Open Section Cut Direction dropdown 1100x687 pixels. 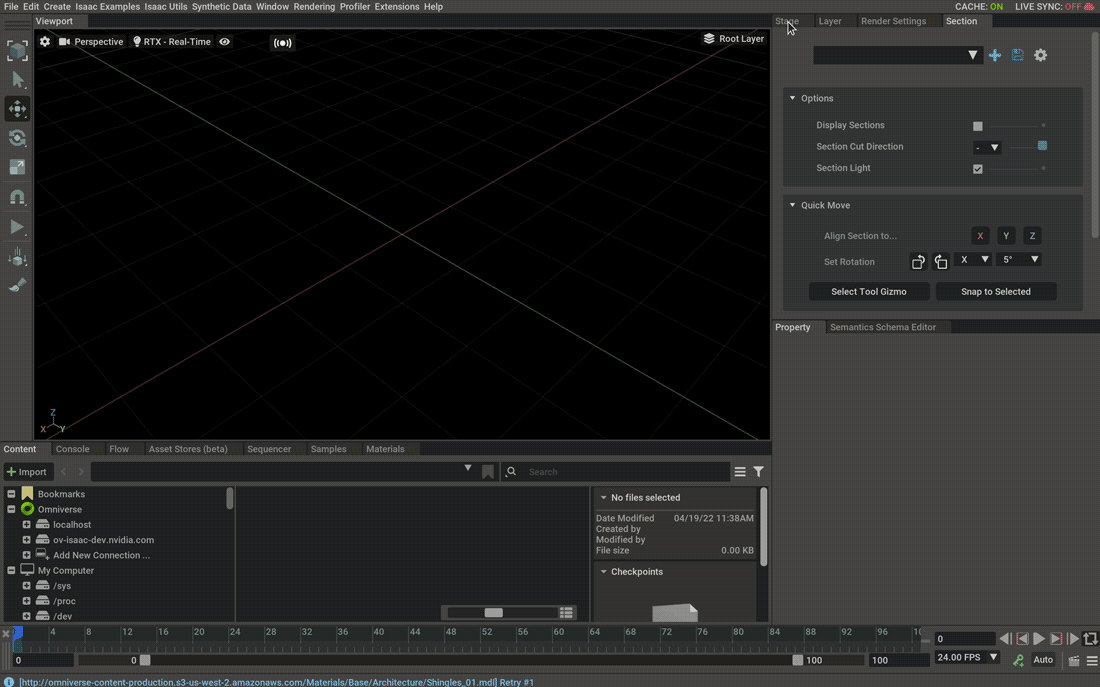click(x=986, y=147)
